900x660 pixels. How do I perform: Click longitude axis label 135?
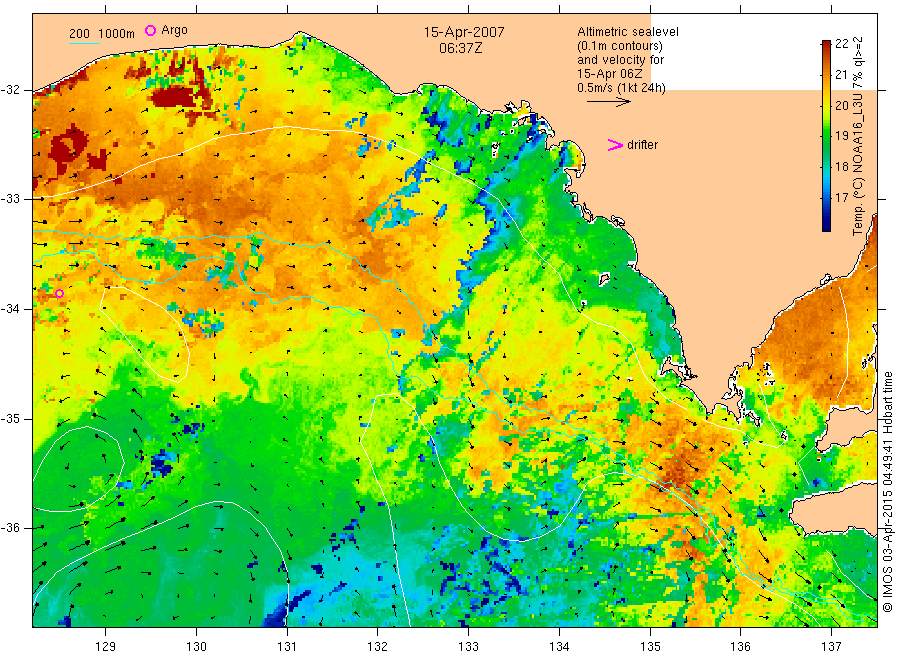coord(650,647)
